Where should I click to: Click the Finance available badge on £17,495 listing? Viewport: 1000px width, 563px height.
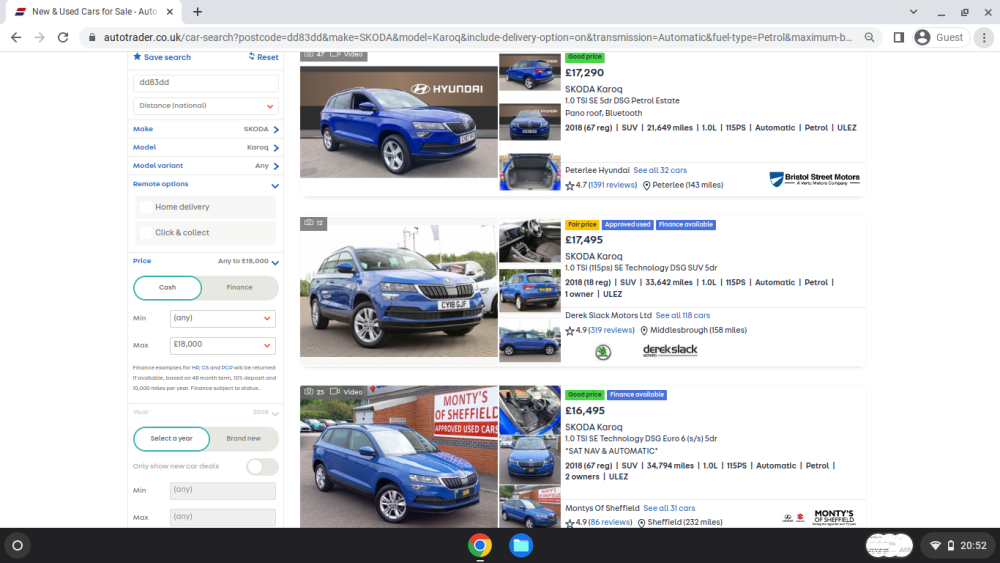click(x=686, y=224)
